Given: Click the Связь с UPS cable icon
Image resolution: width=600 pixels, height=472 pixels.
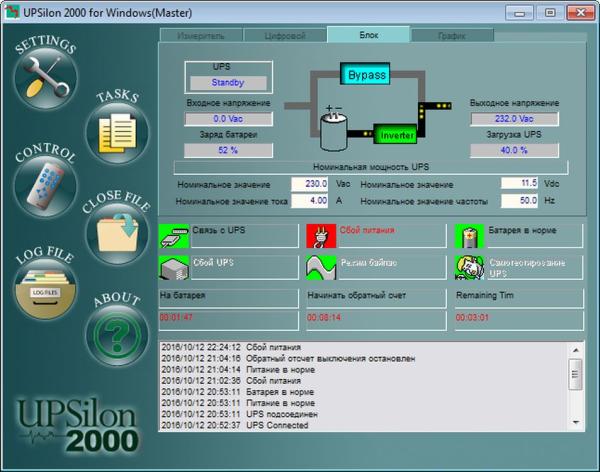Looking at the screenshot, I should point(174,236).
